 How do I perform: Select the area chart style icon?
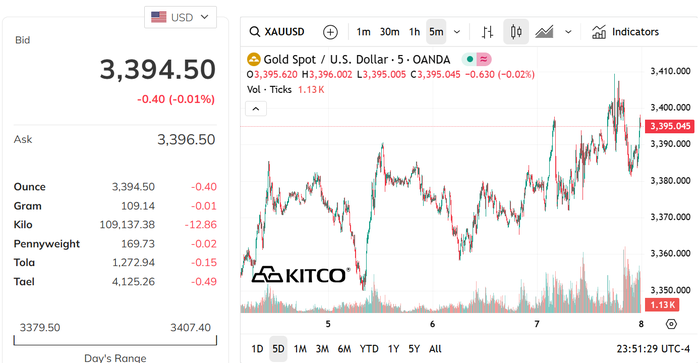click(x=544, y=32)
